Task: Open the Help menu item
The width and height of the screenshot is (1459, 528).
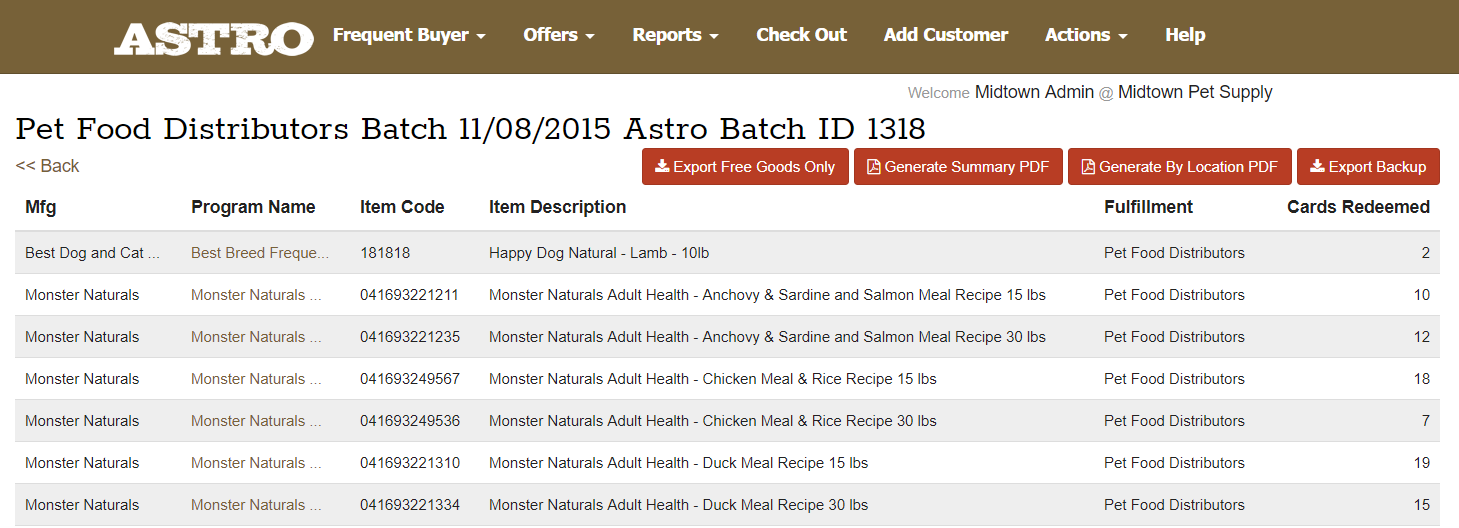Action: pyautogui.click(x=1185, y=35)
